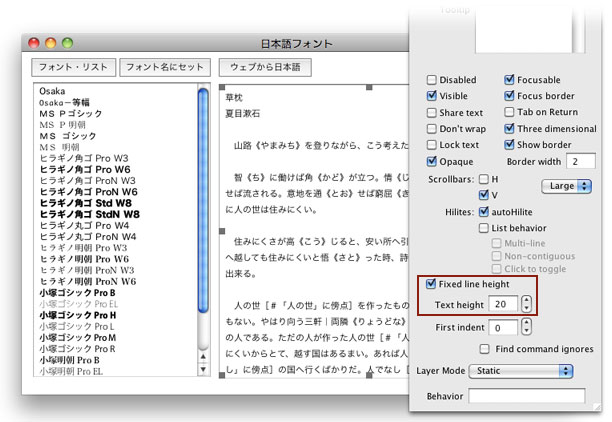Select 小塚ゴシック Pro H font
Screen dimensions: 612x422
pyautogui.click(x=78, y=315)
